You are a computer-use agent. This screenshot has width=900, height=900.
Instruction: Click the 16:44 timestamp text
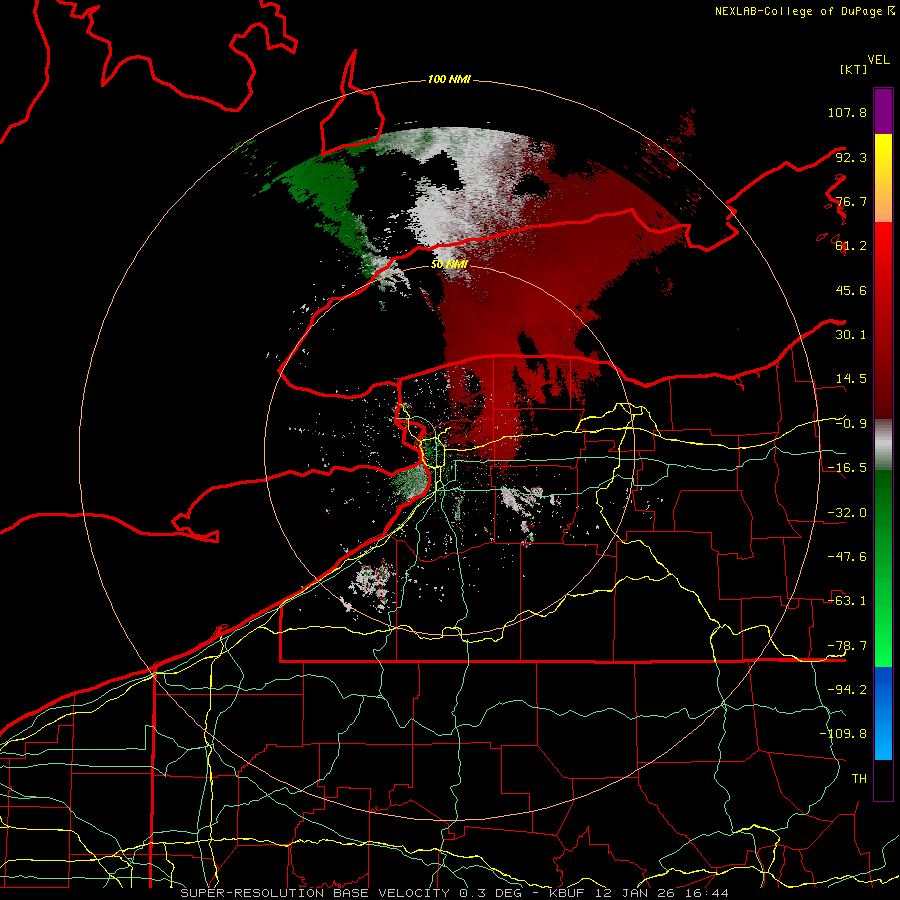pyautogui.click(x=709, y=893)
